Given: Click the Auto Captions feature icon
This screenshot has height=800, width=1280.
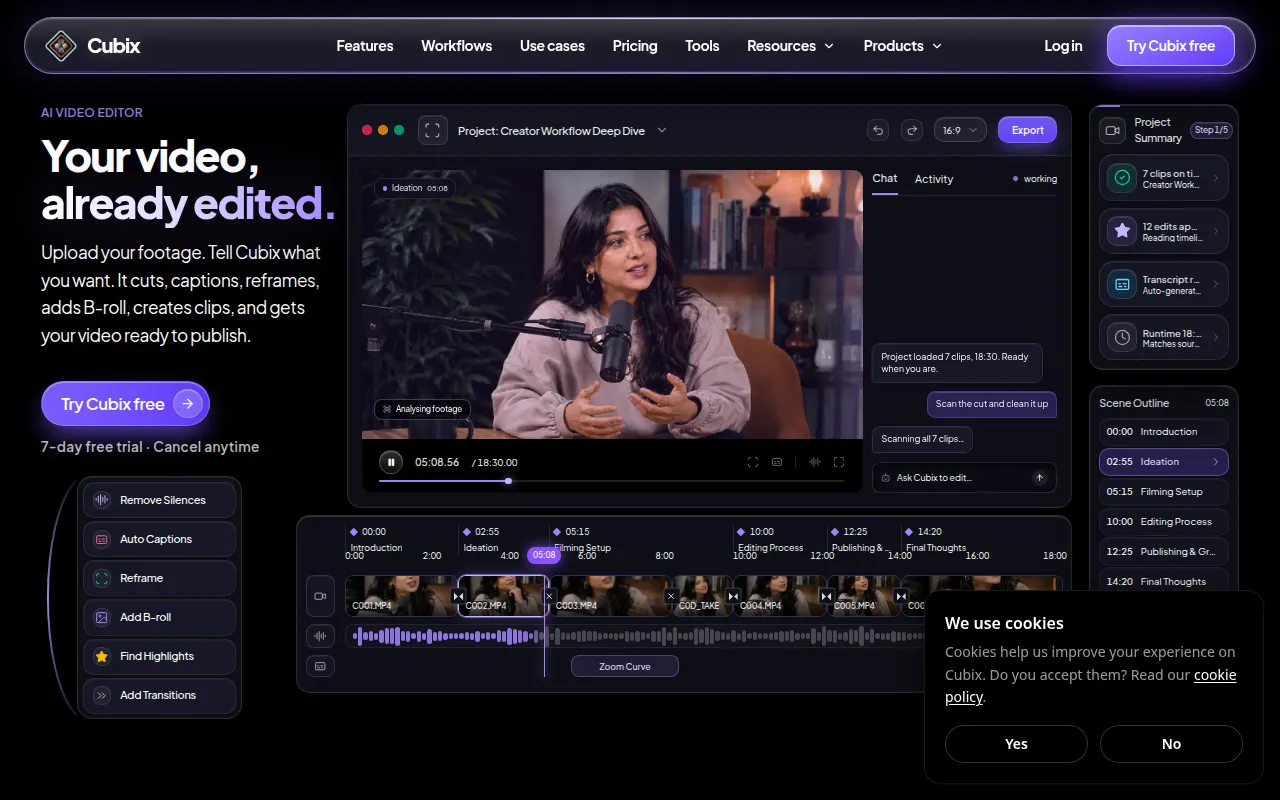Looking at the screenshot, I should (x=101, y=539).
